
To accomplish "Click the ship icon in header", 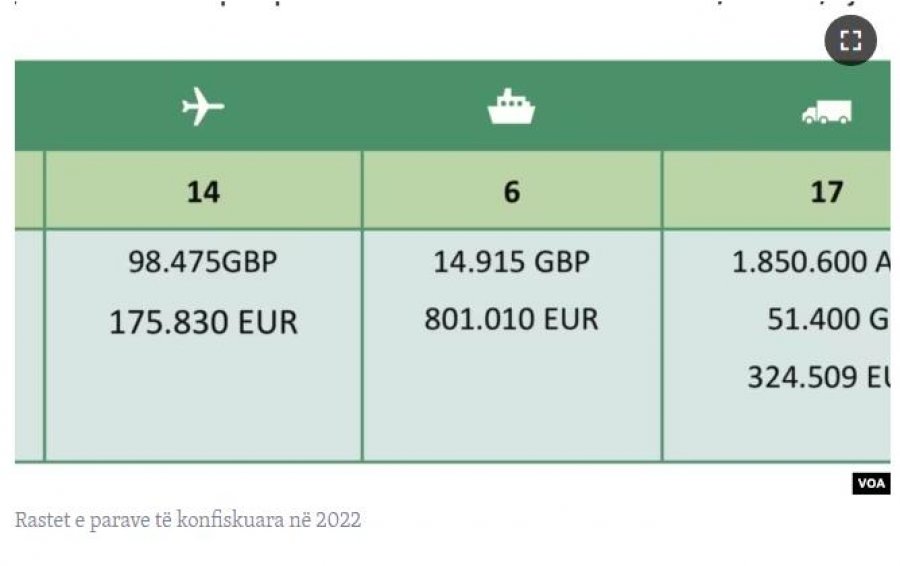I will pos(511,106).
